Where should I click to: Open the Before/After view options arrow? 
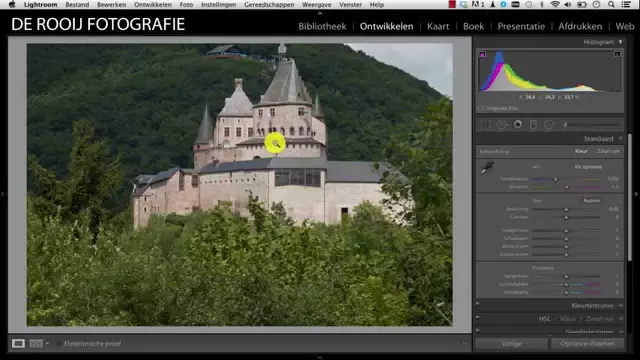47,344
